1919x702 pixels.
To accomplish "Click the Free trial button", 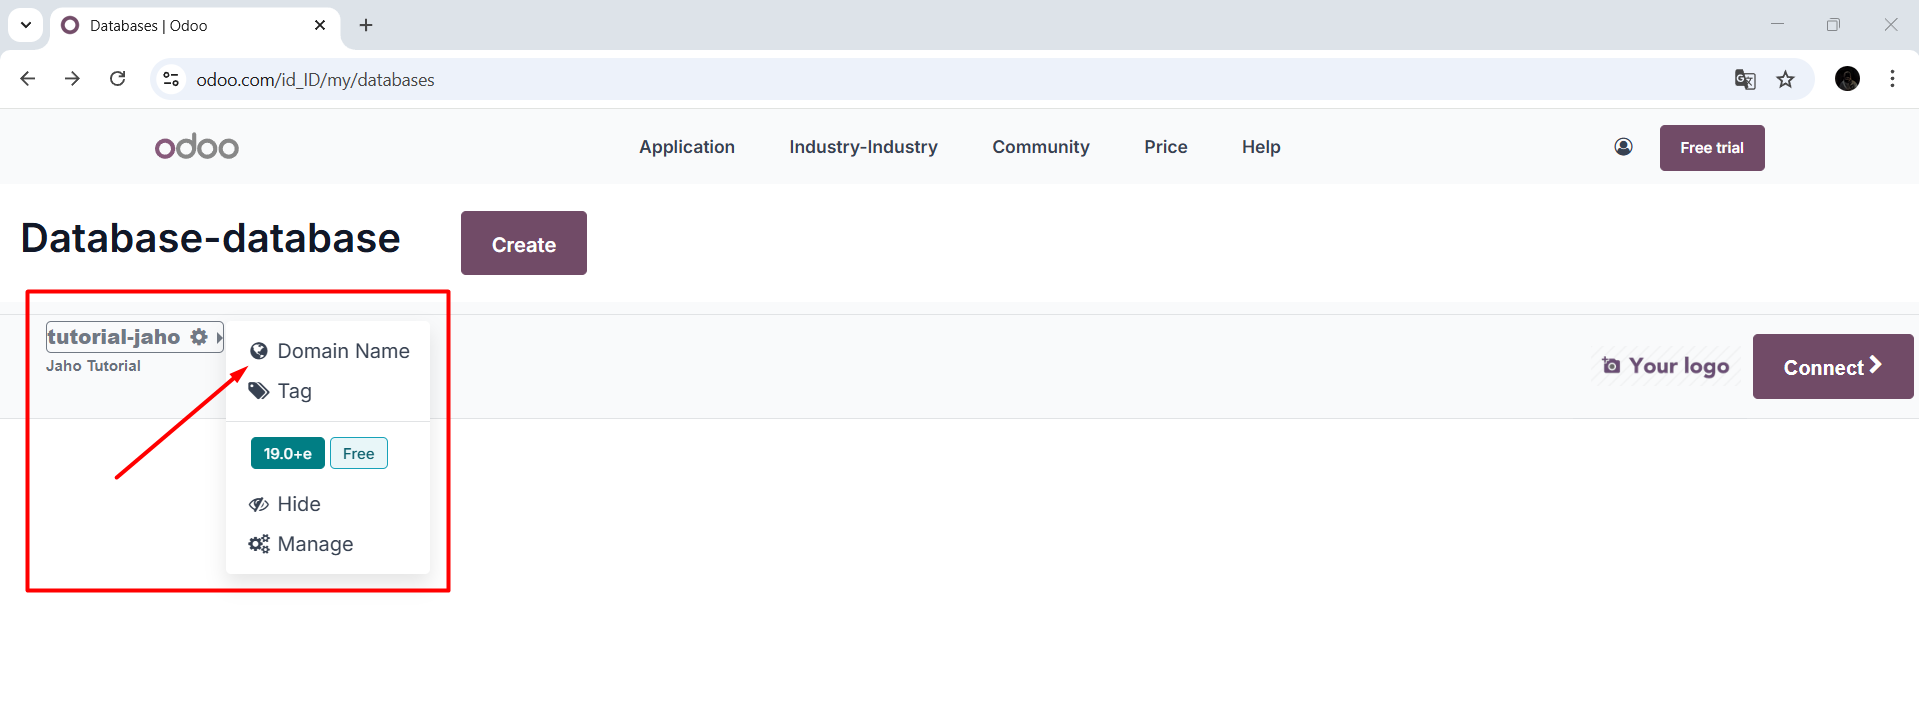I will pos(1711,148).
